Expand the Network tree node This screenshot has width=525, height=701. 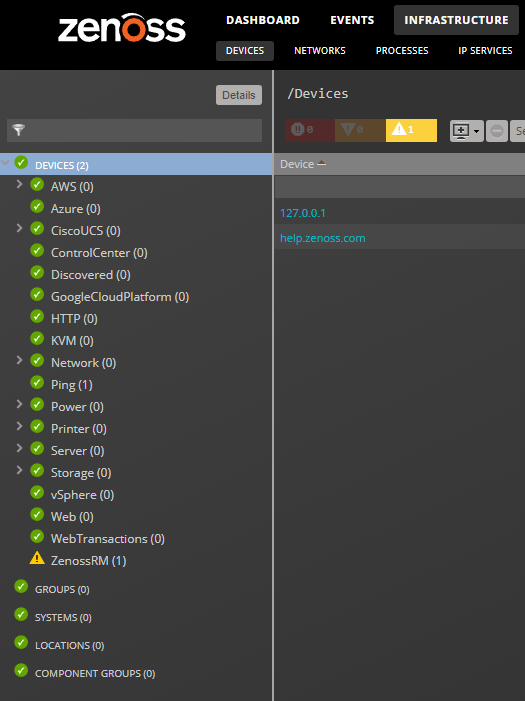pyautogui.click(x=19, y=360)
